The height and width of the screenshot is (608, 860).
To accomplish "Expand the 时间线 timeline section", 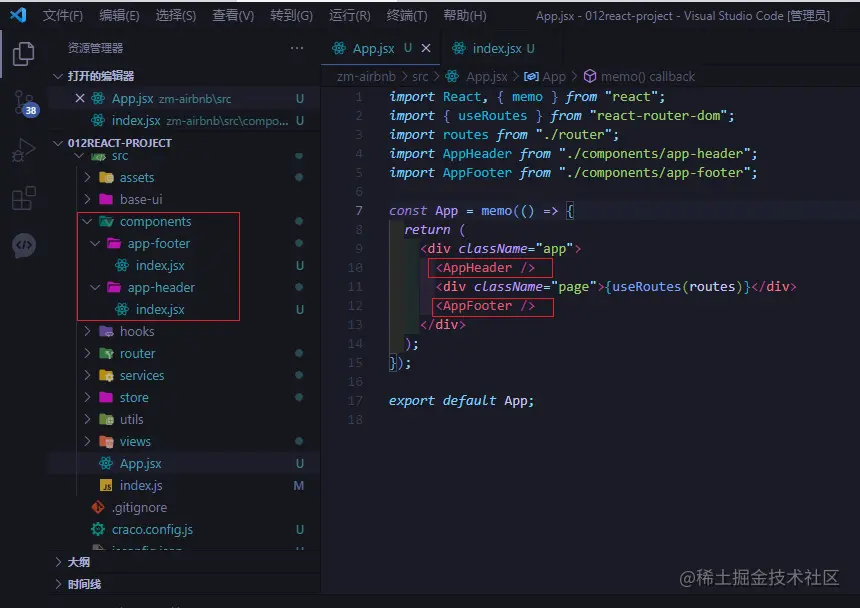I will pyautogui.click(x=58, y=584).
